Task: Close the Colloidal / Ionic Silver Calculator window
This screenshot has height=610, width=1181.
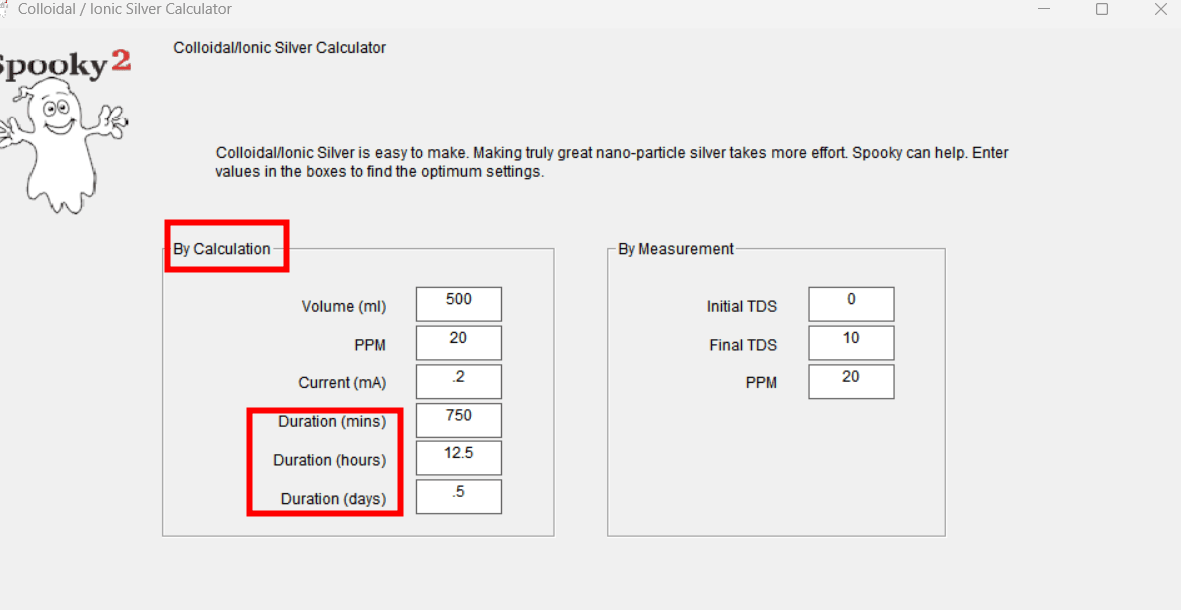Action: [x=1160, y=9]
